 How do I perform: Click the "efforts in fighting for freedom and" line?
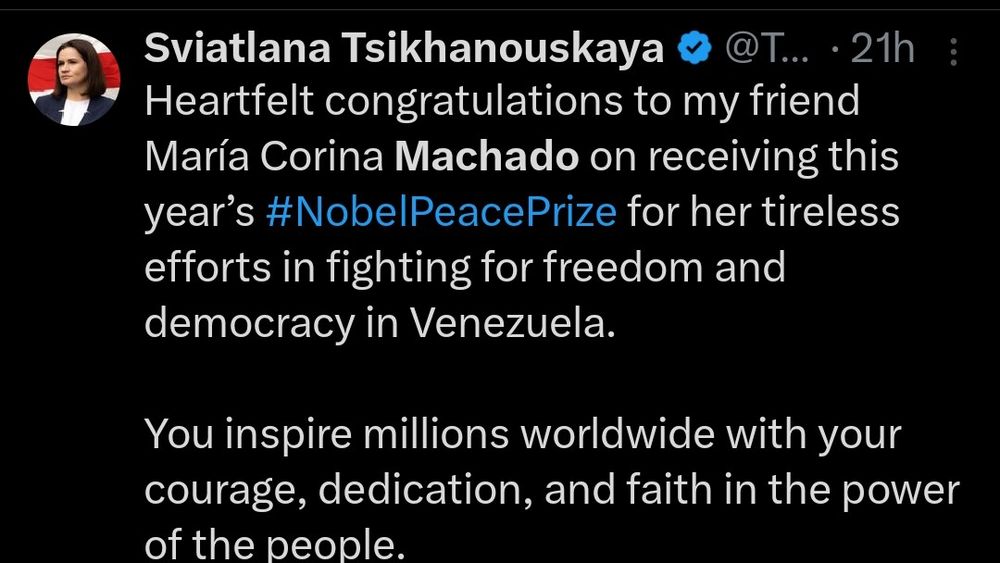[x=465, y=268]
